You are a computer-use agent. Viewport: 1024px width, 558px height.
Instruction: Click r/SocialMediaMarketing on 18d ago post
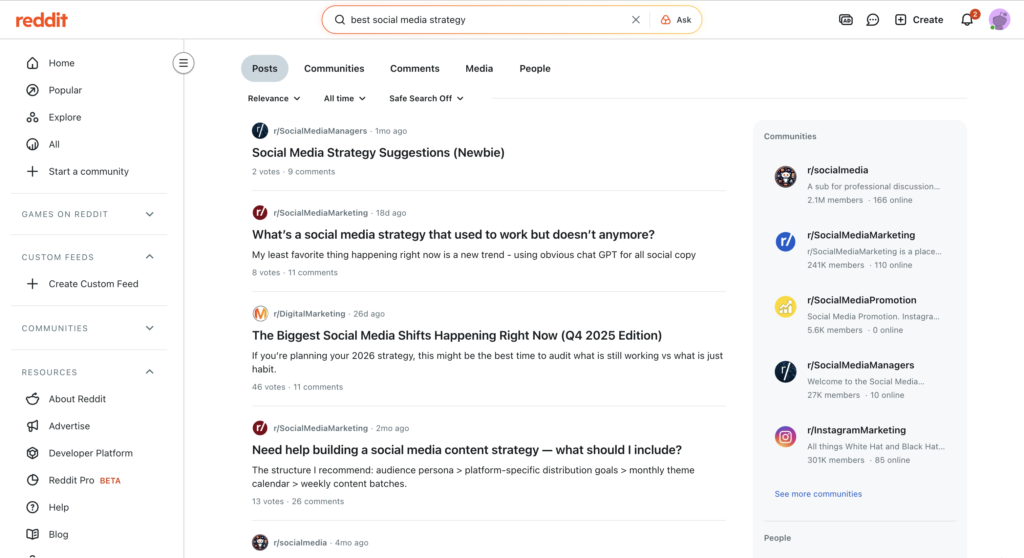pos(321,213)
